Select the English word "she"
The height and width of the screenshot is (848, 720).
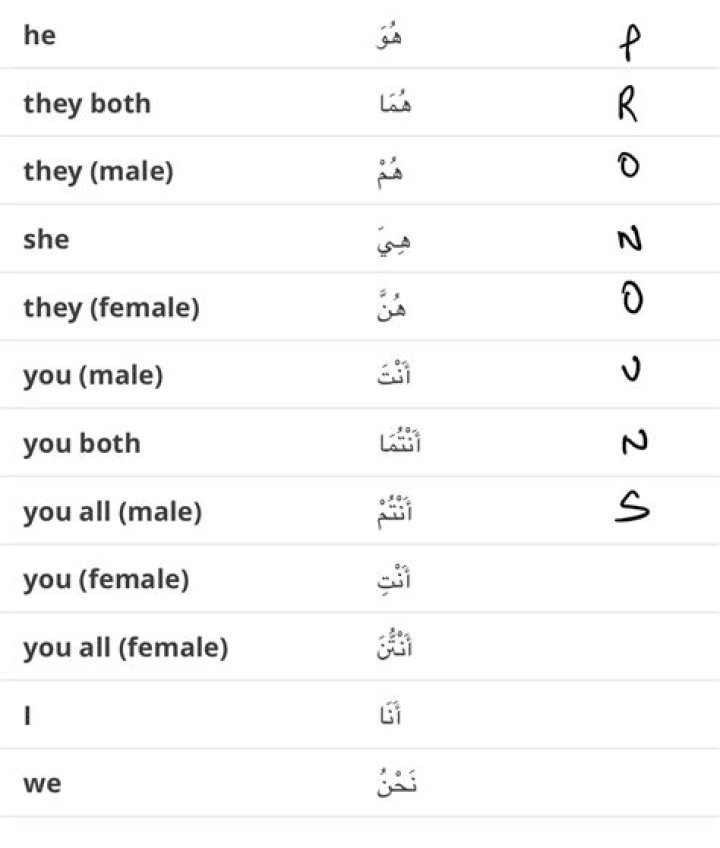[46, 240]
